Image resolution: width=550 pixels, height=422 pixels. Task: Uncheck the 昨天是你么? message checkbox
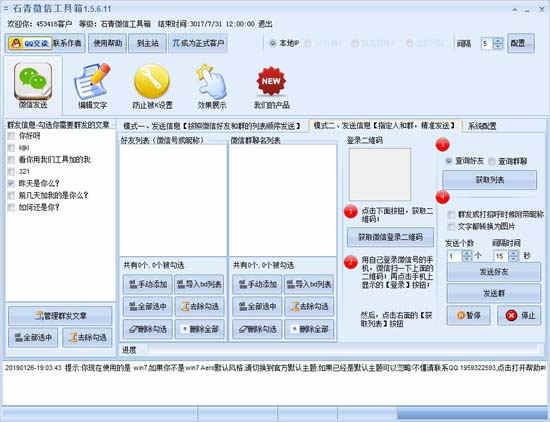coord(12,183)
